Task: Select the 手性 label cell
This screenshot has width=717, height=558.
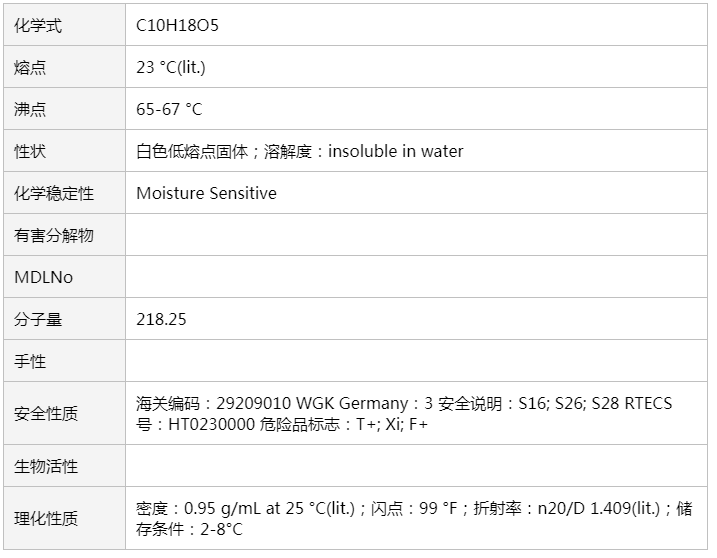Action: [x=30, y=361]
